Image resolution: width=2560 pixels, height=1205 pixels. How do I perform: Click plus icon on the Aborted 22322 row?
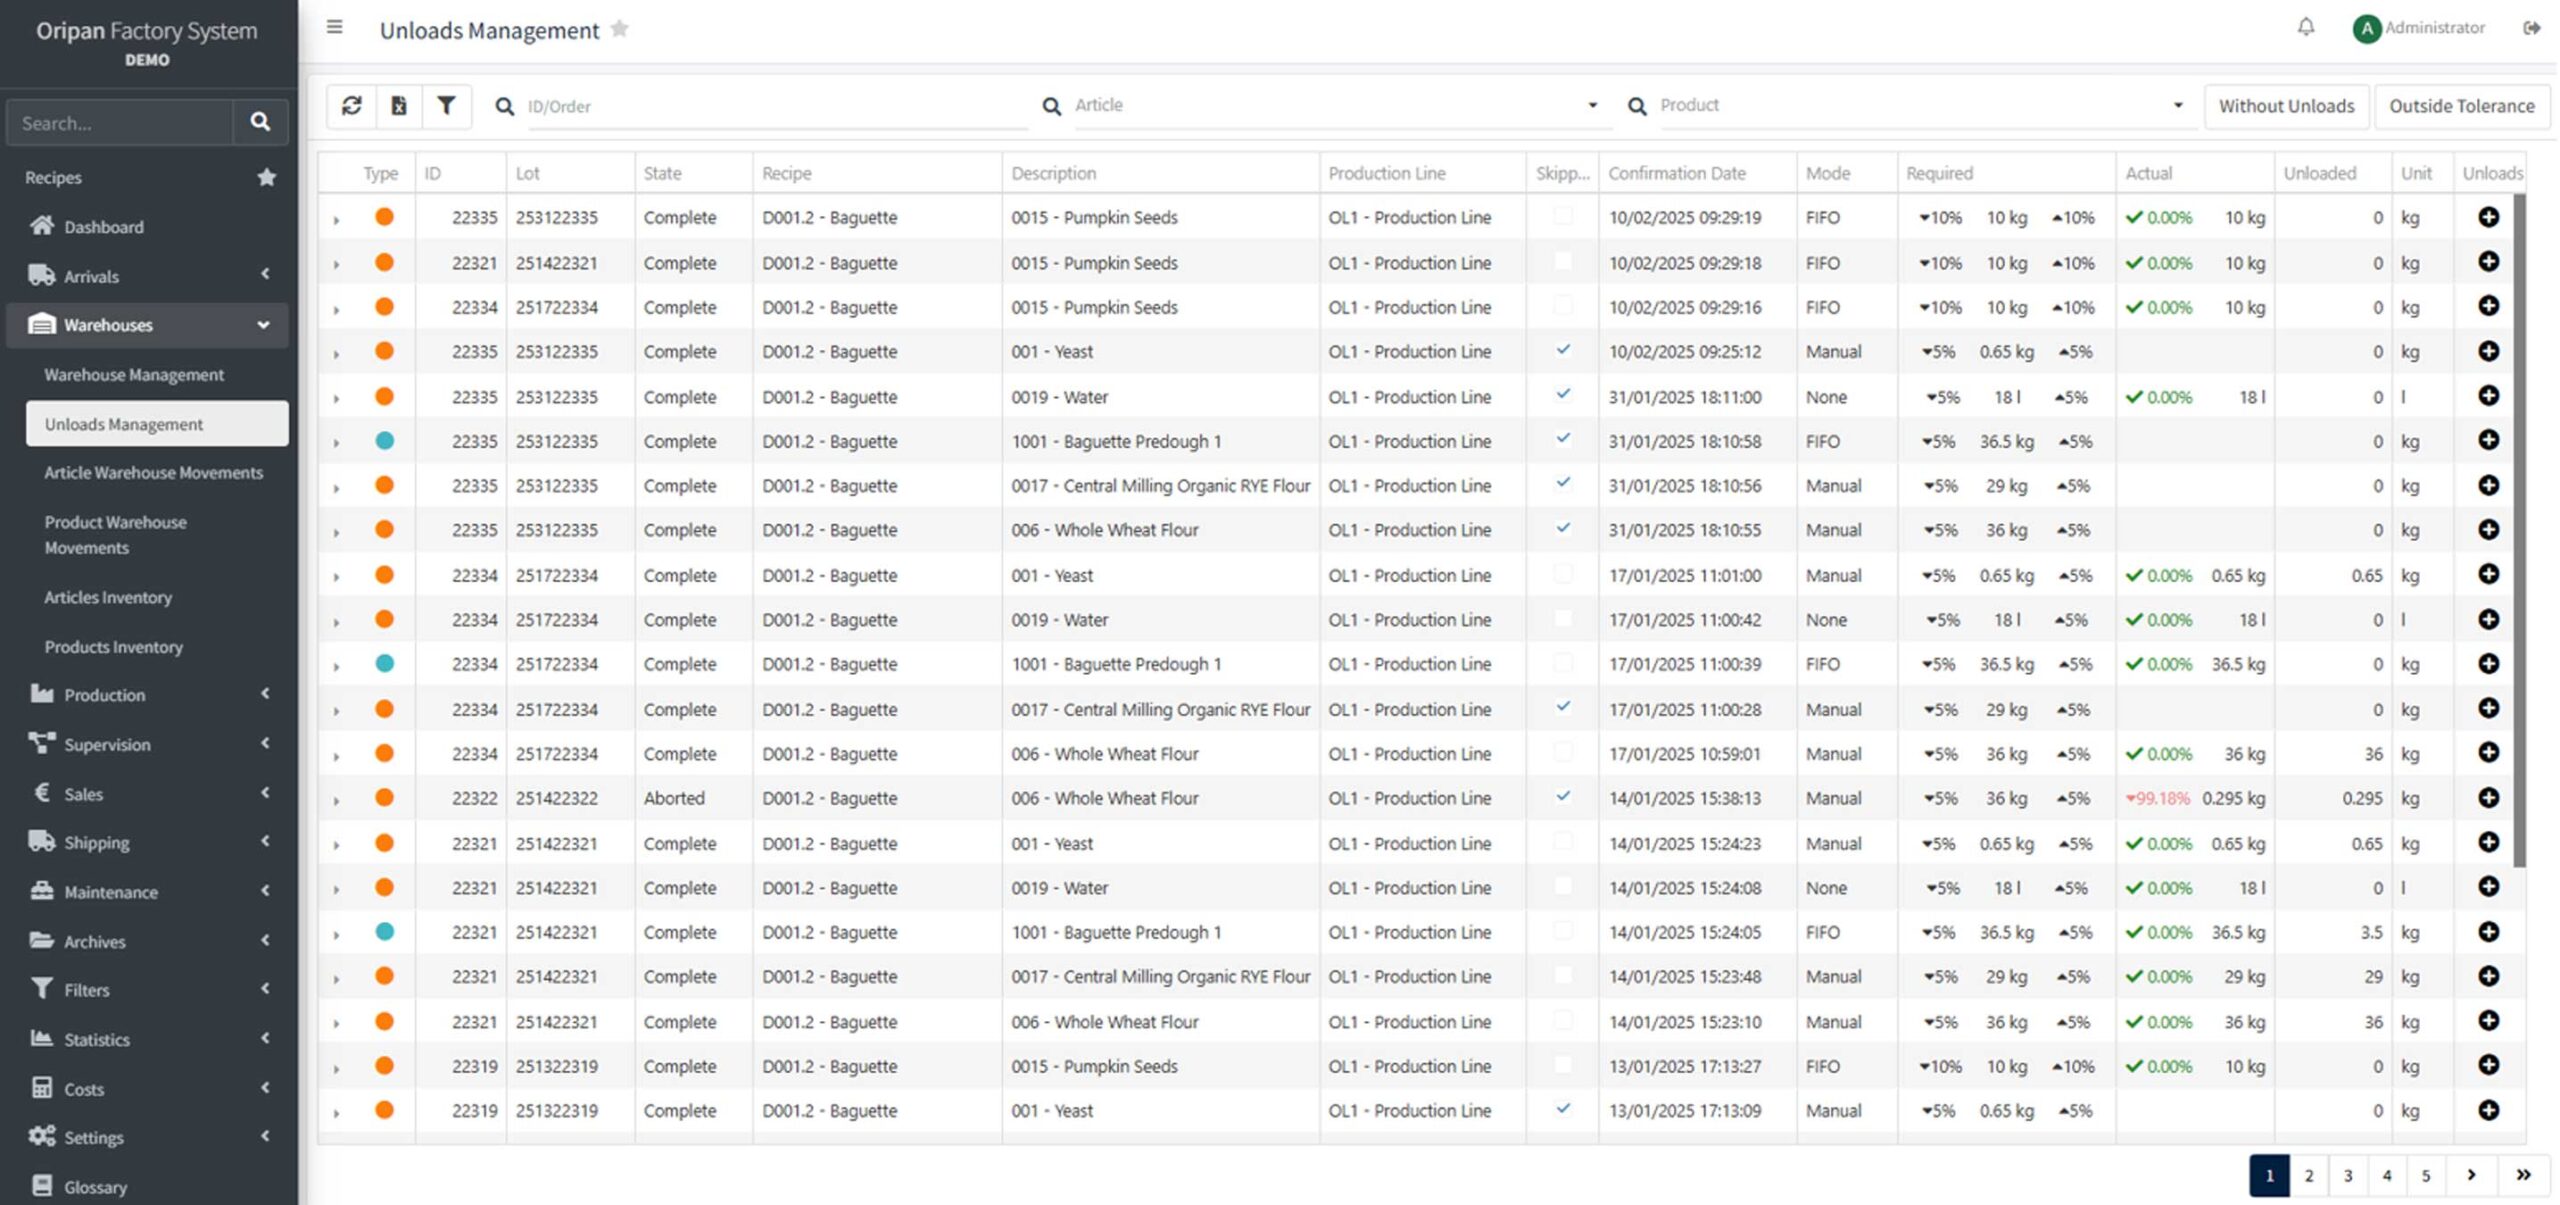pyautogui.click(x=2488, y=798)
